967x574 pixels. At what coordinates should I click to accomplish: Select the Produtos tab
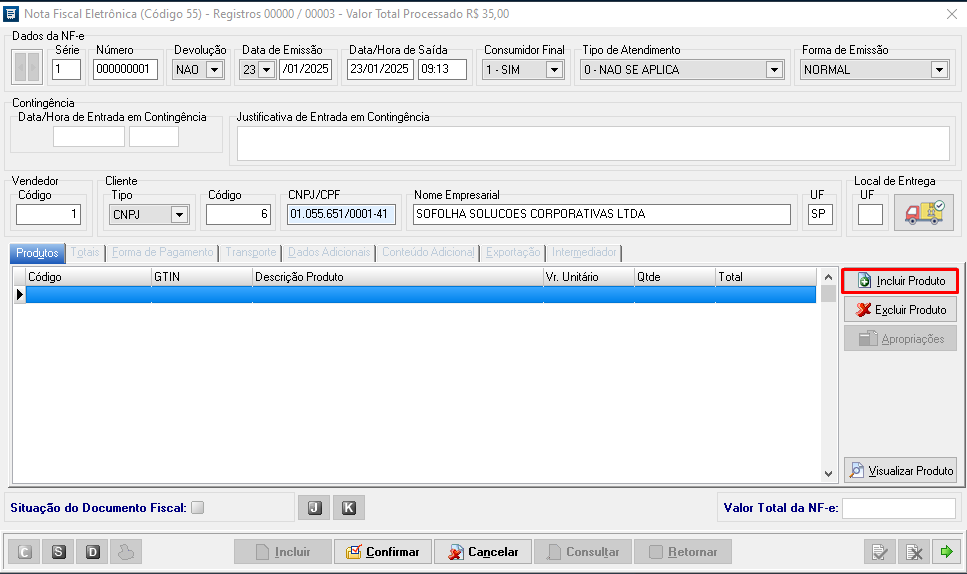pyautogui.click(x=37, y=253)
